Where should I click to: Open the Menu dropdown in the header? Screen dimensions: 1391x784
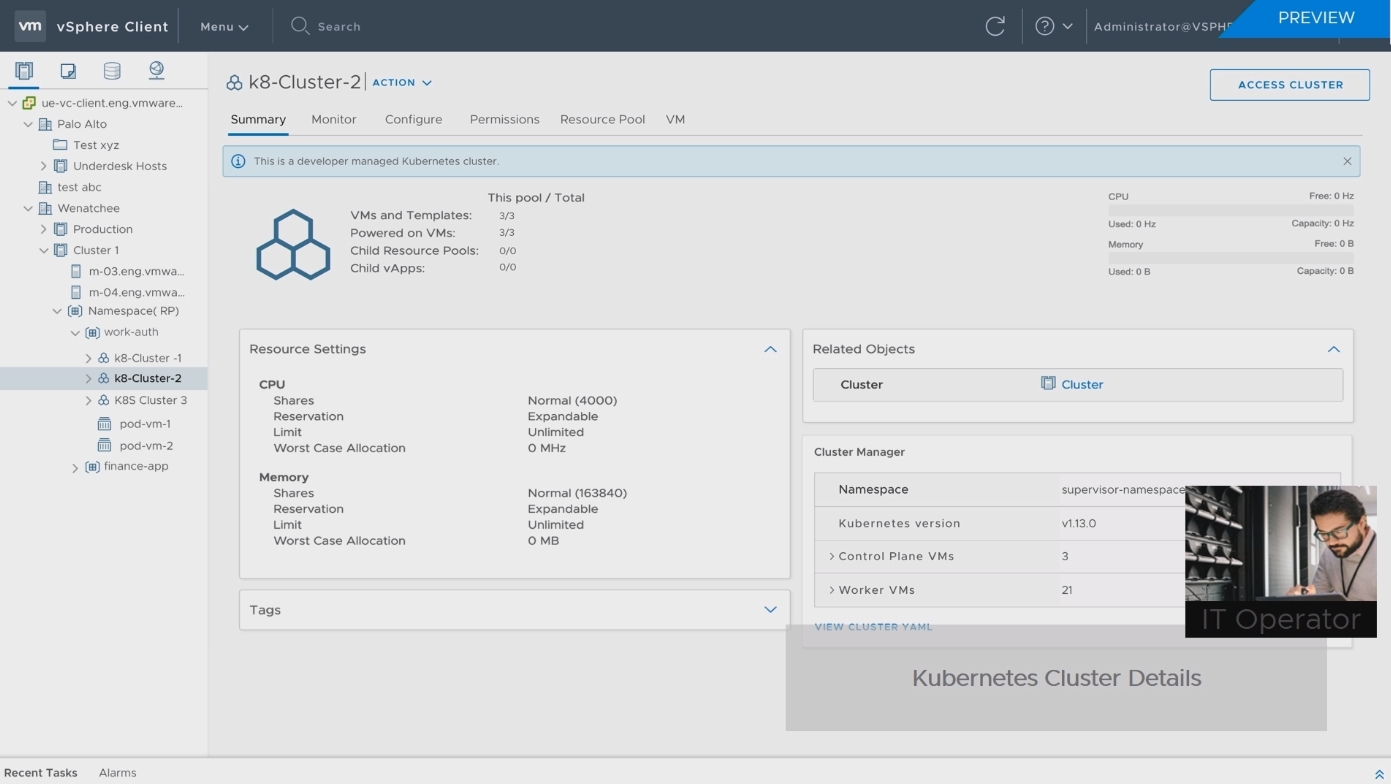pos(224,27)
